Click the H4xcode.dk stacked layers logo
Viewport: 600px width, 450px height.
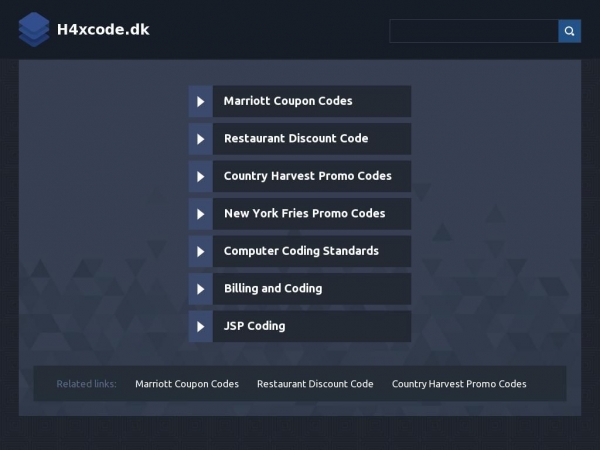click(x=34, y=29)
